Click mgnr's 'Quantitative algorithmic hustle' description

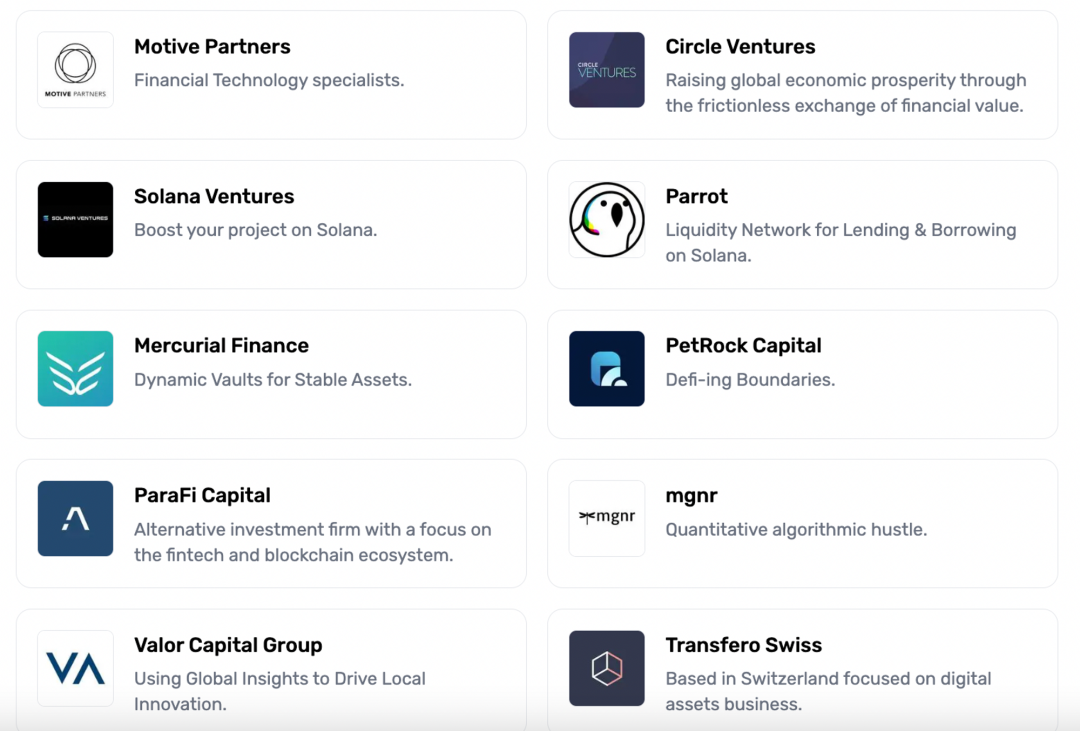pos(796,530)
